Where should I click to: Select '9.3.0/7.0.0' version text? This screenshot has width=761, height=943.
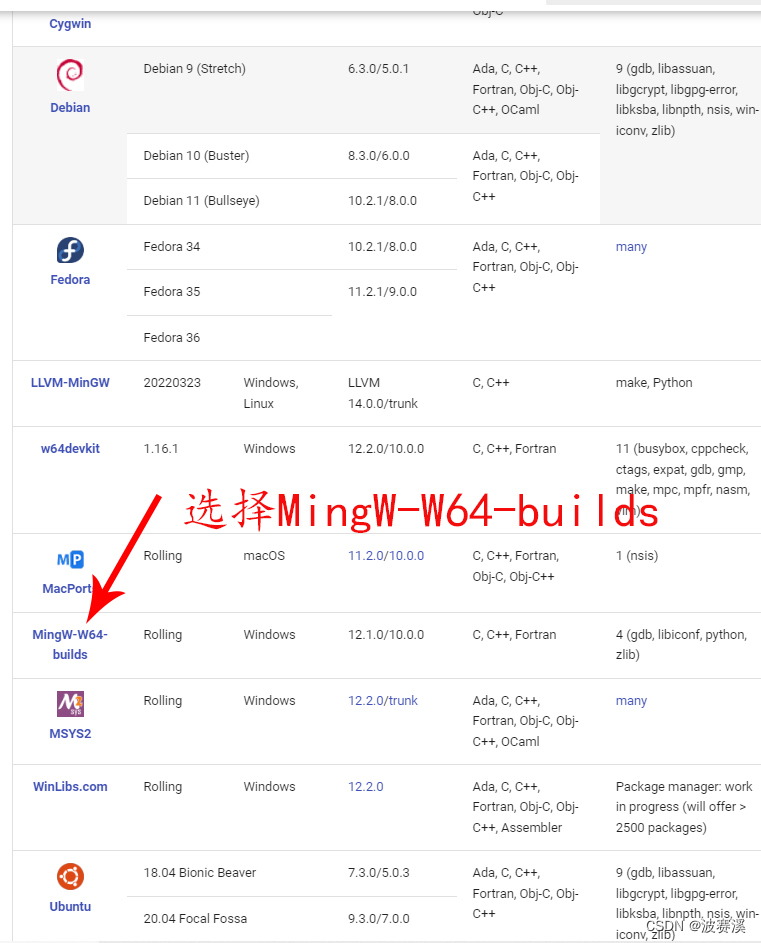click(x=378, y=919)
